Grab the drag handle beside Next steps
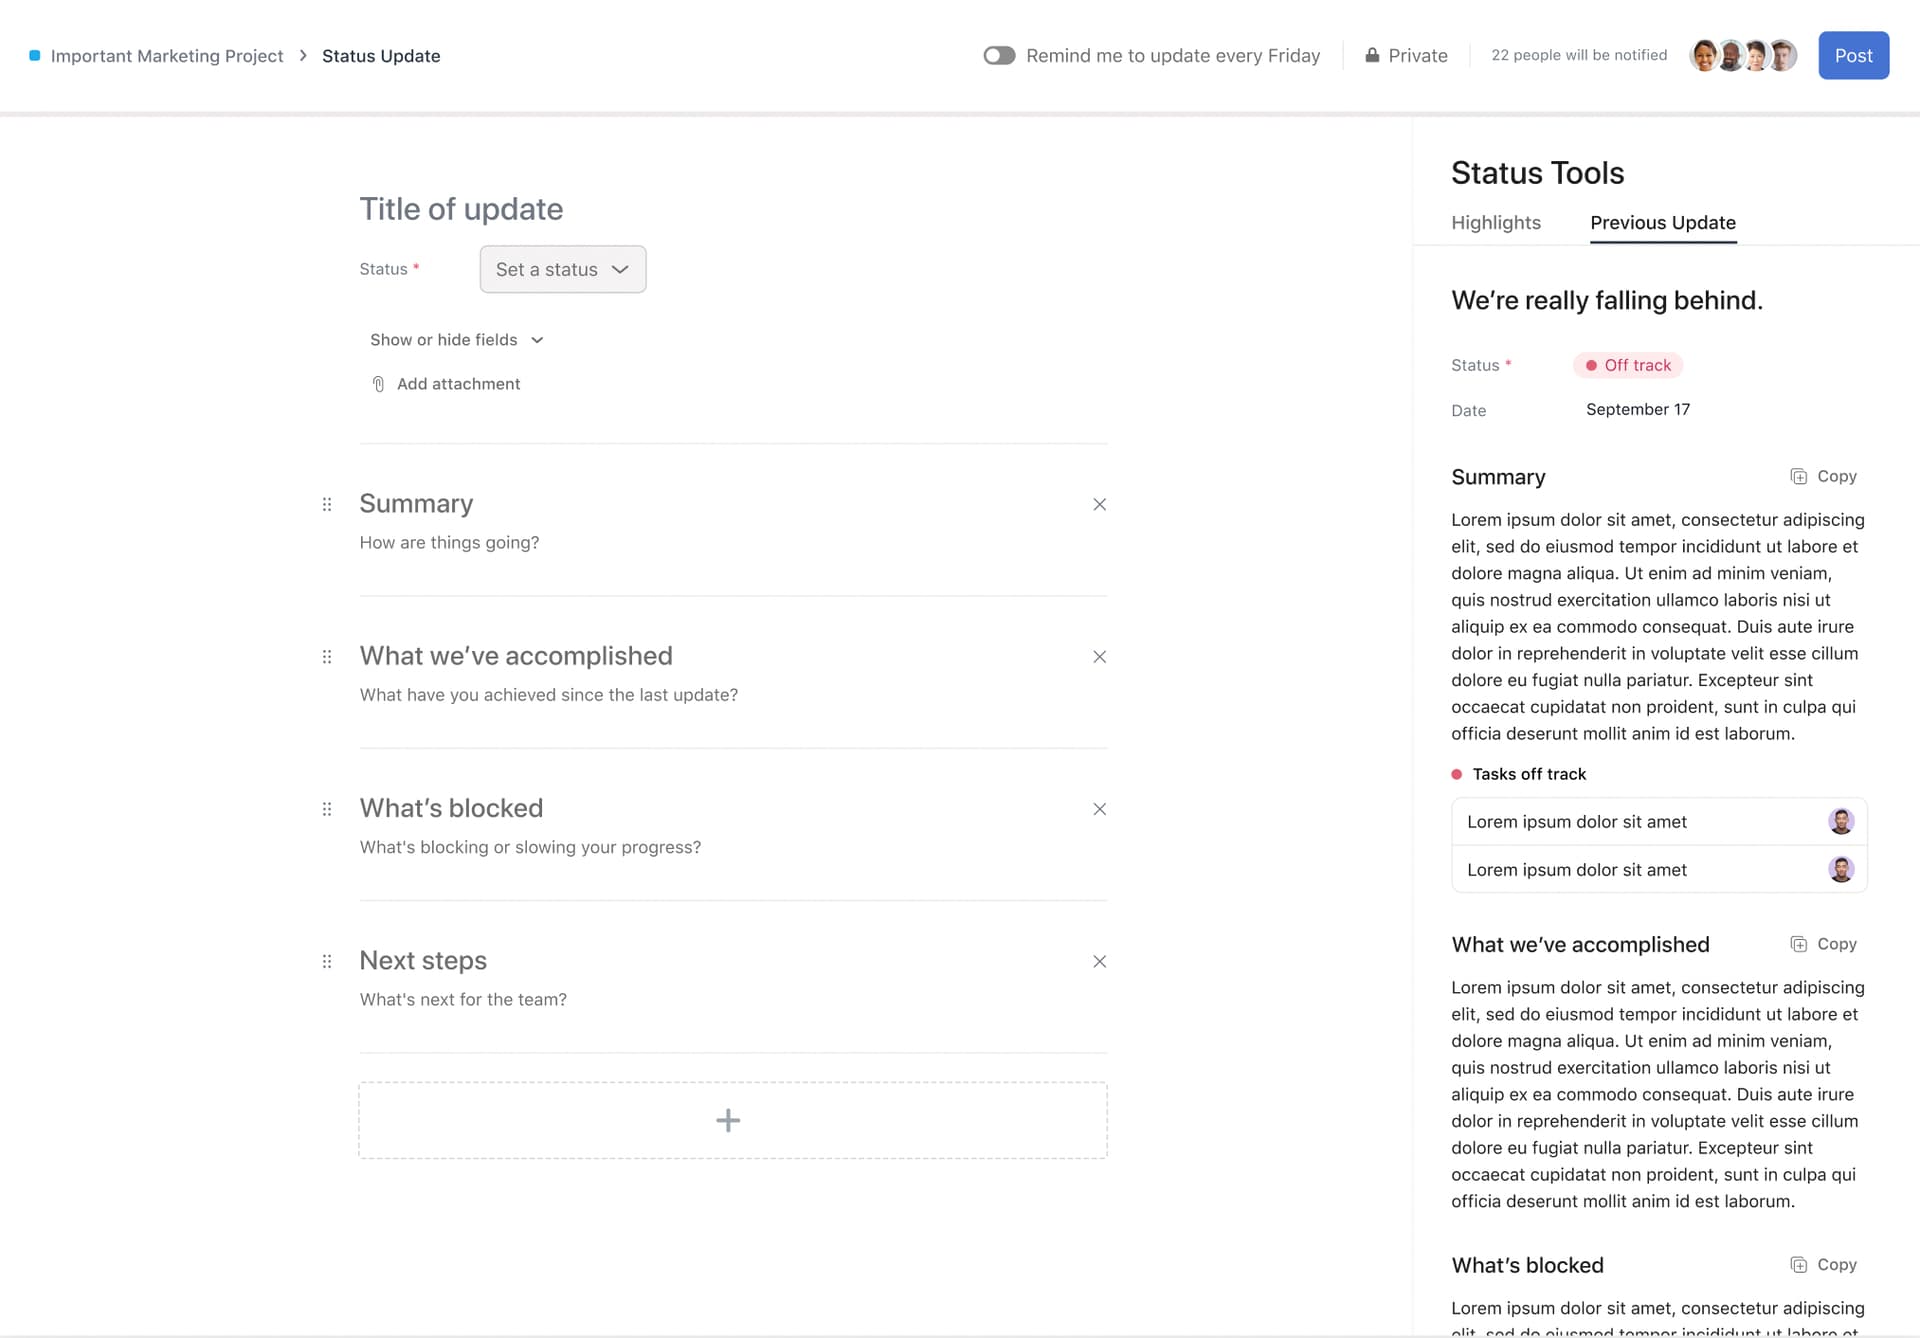 pyautogui.click(x=326, y=961)
